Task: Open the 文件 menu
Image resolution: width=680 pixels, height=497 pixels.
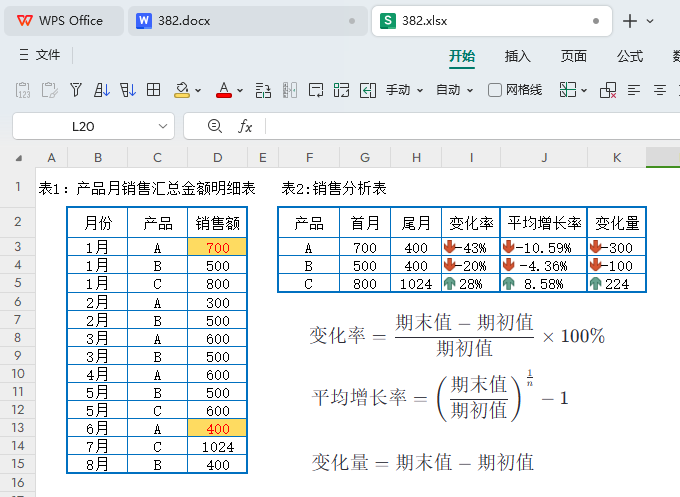Action: pos(39,55)
